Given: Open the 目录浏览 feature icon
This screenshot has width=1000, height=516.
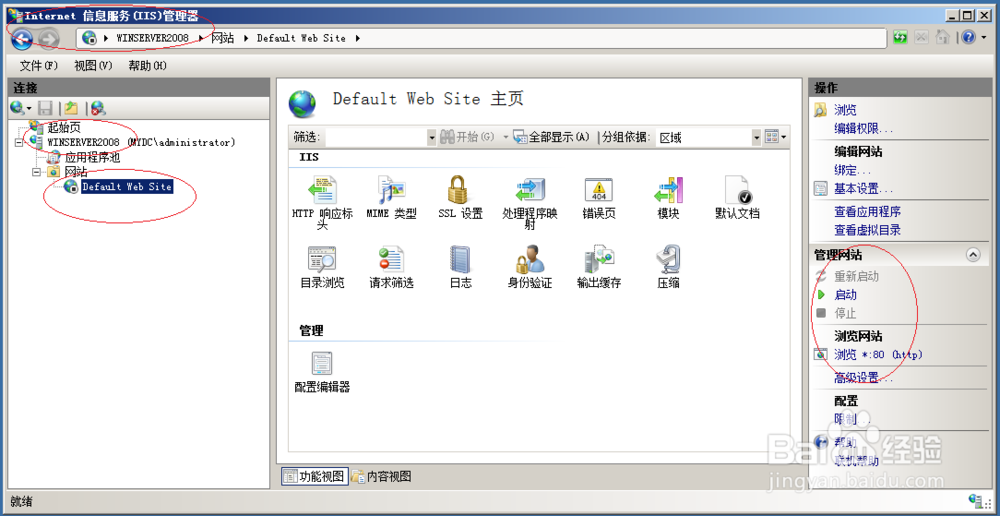Looking at the screenshot, I should 322,259.
